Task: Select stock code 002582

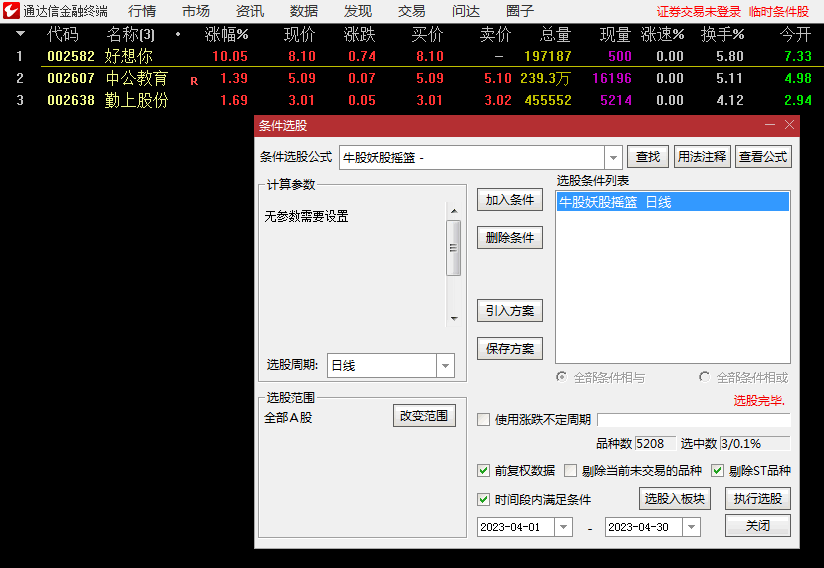Action: [x=71, y=56]
